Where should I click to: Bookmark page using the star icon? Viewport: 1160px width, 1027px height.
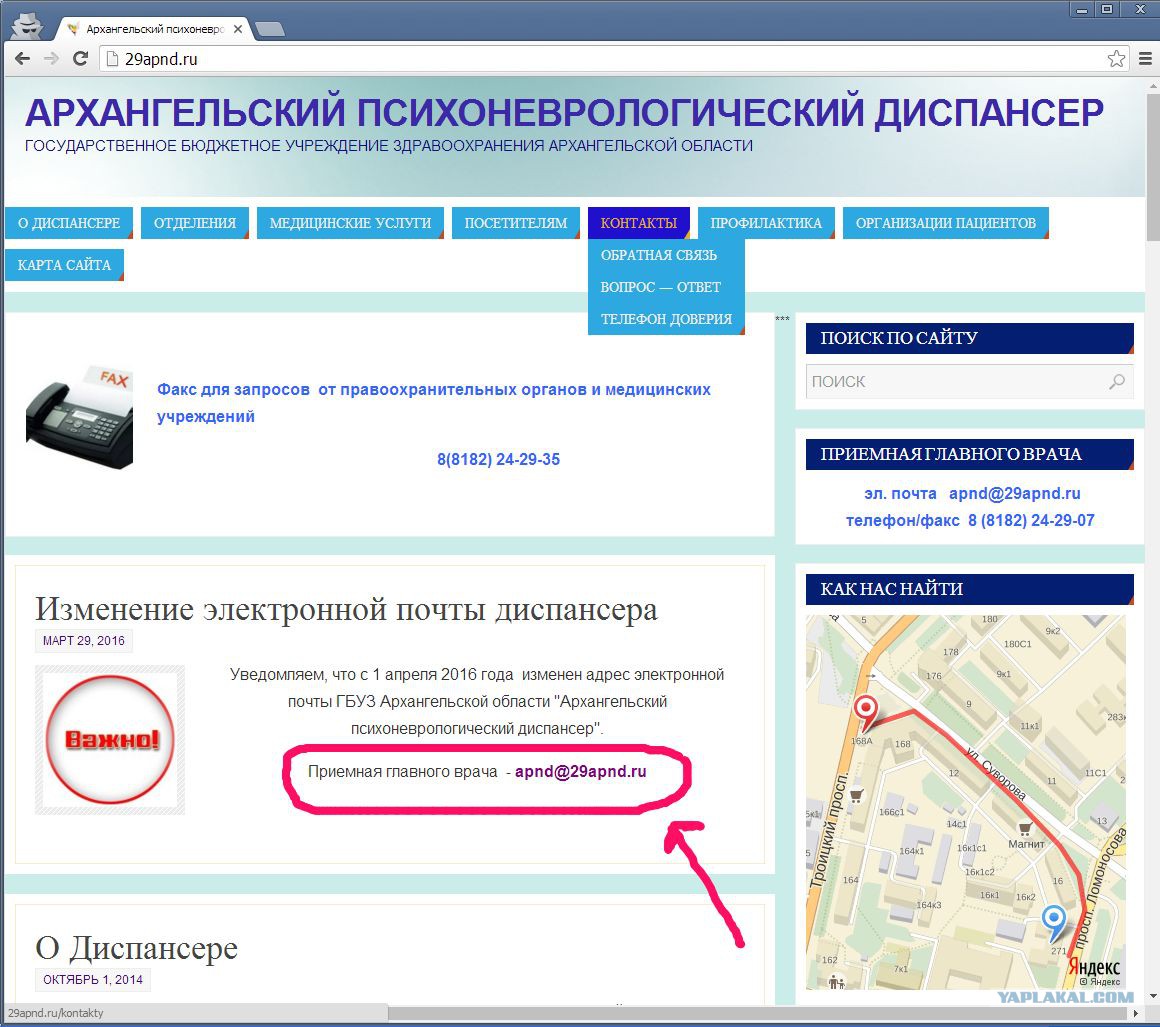click(1116, 59)
